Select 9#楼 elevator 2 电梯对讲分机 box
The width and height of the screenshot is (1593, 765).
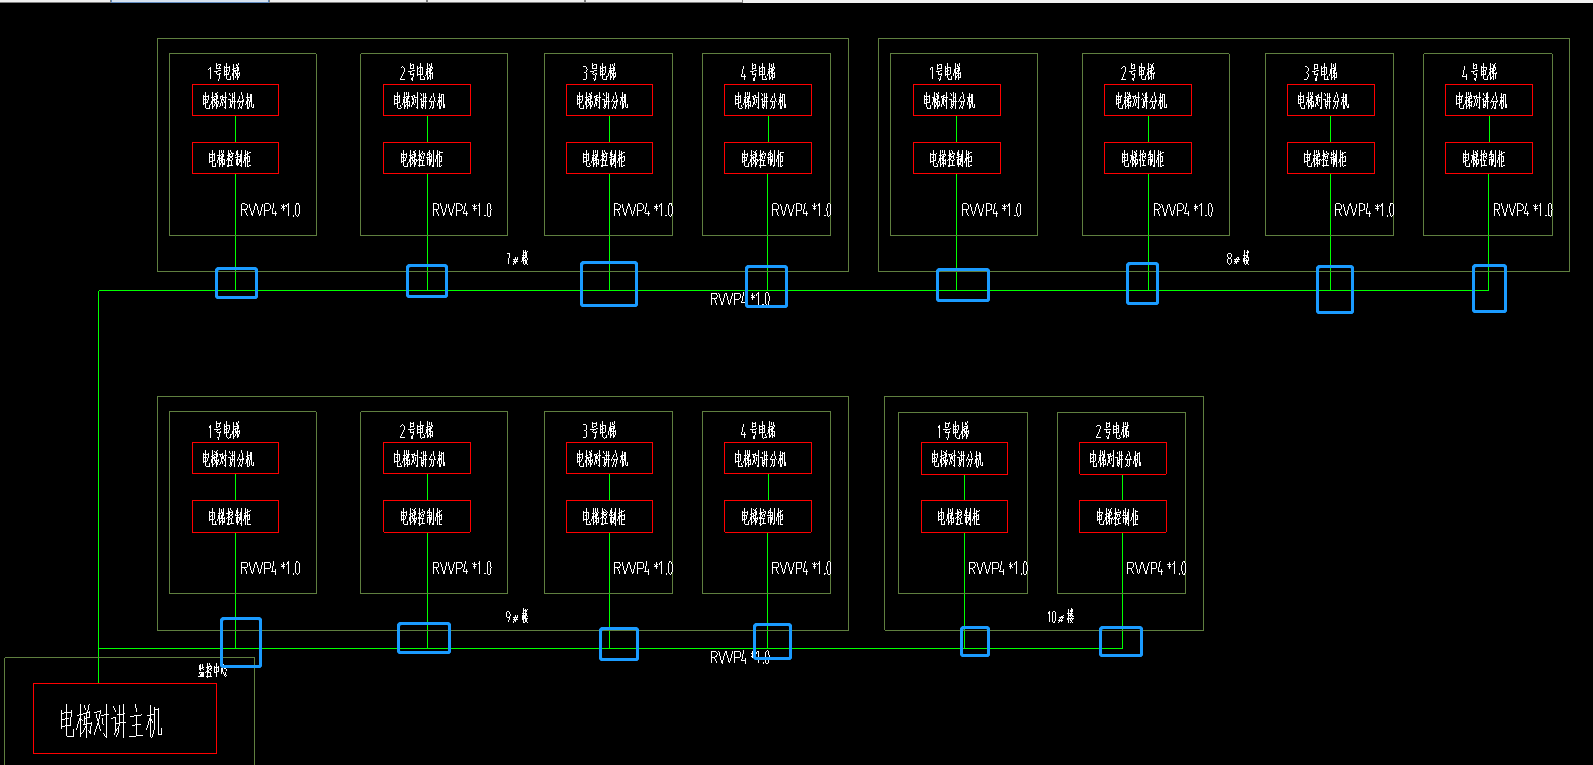point(427,458)
